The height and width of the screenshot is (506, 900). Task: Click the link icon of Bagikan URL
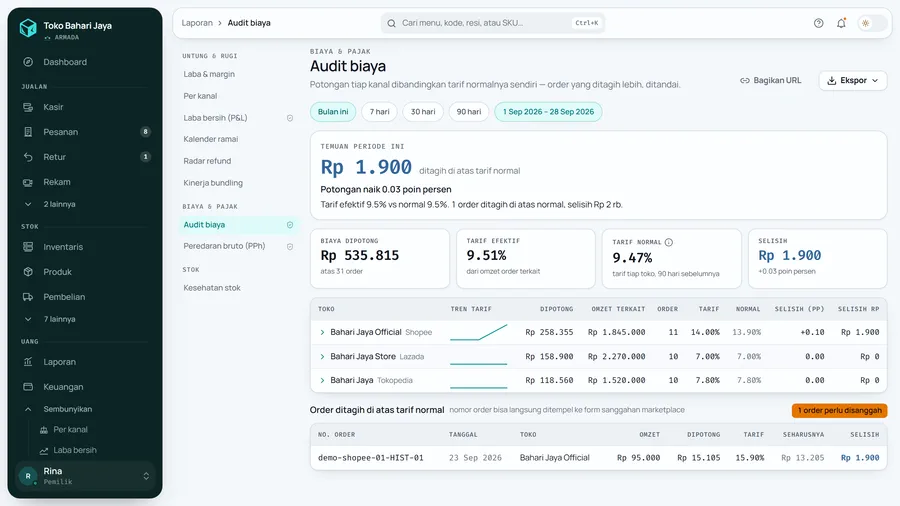(744, 81)
